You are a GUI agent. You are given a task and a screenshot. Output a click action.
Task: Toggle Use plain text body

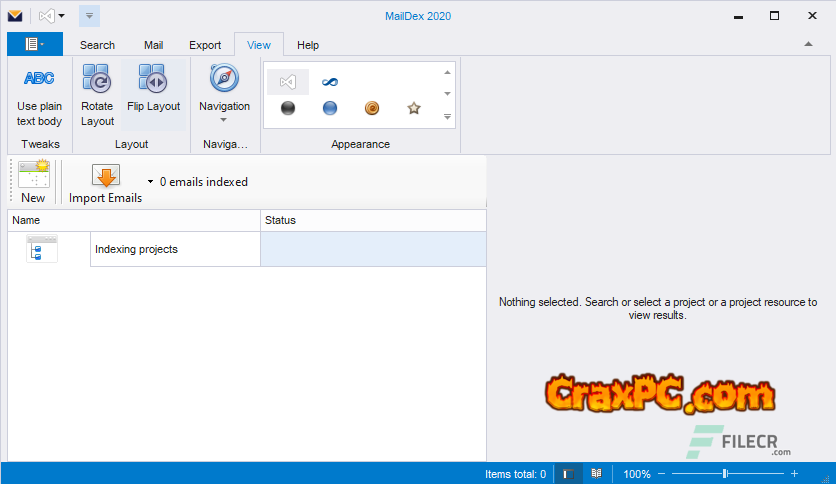(x=39, y=96)
